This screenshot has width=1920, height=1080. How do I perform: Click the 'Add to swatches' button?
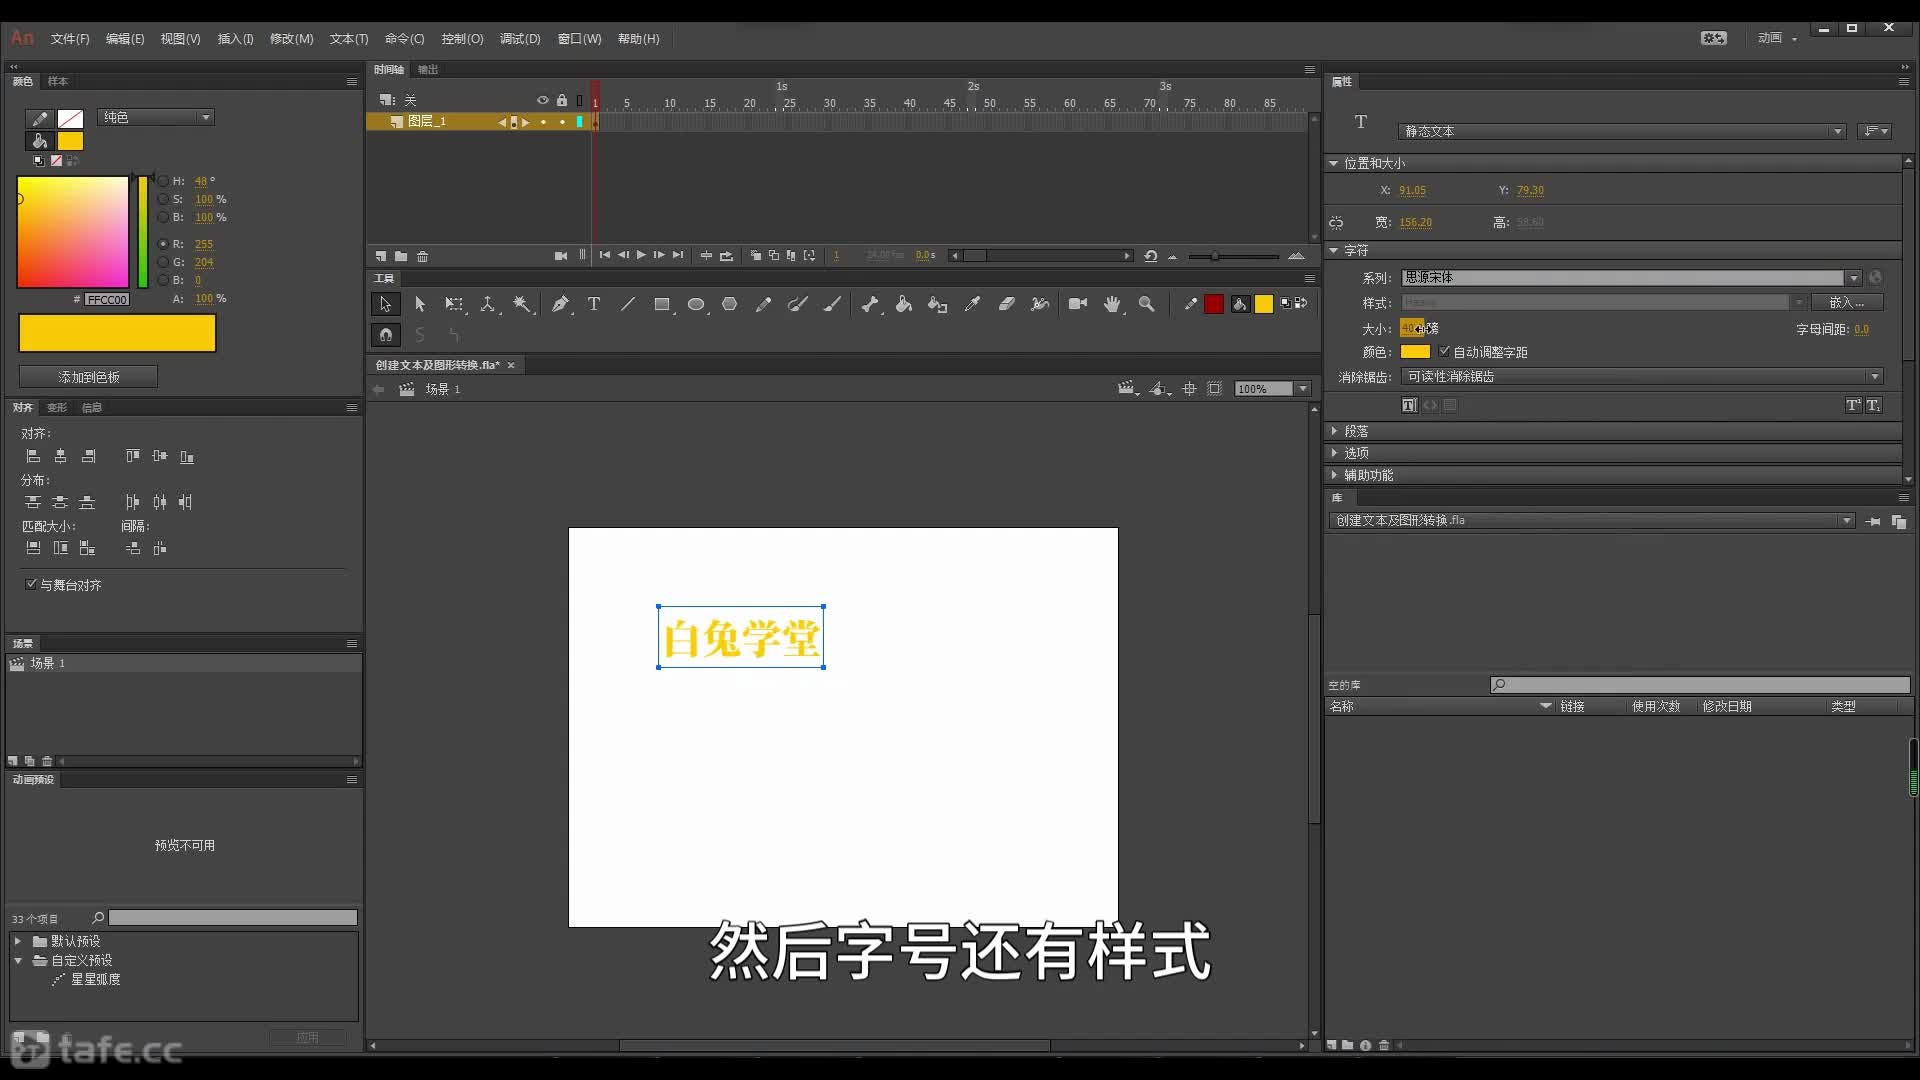click(x=88, y=377)
